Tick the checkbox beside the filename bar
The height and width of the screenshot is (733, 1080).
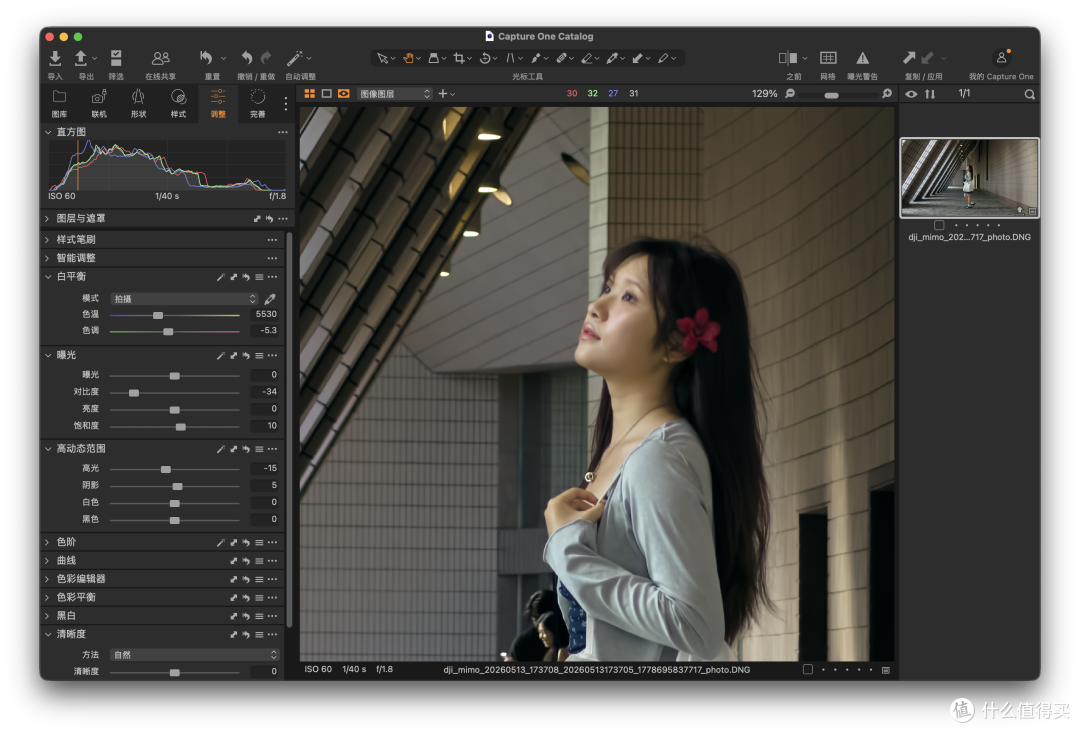(x=808, y=670)
